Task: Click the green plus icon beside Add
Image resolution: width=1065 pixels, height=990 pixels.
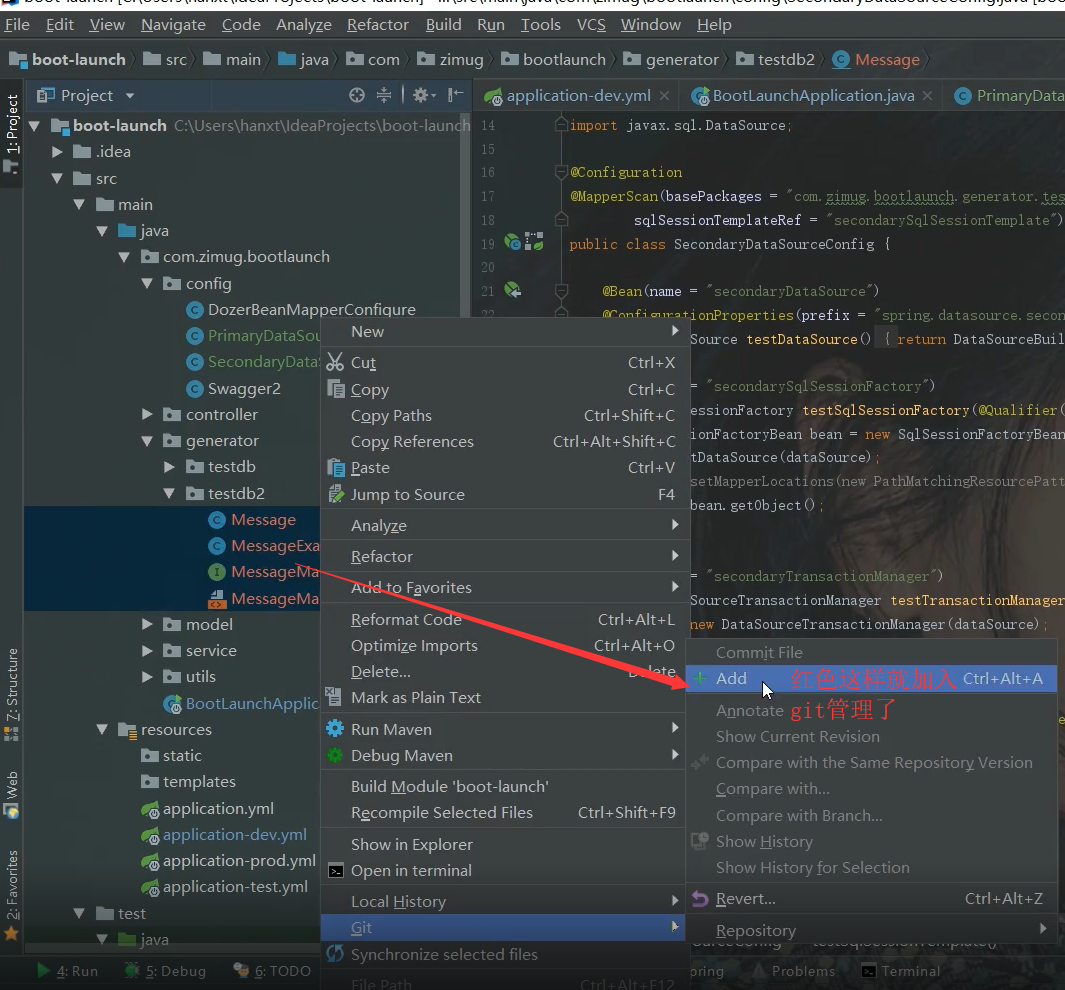Action: pyautogui.click(x=700, y=678)
